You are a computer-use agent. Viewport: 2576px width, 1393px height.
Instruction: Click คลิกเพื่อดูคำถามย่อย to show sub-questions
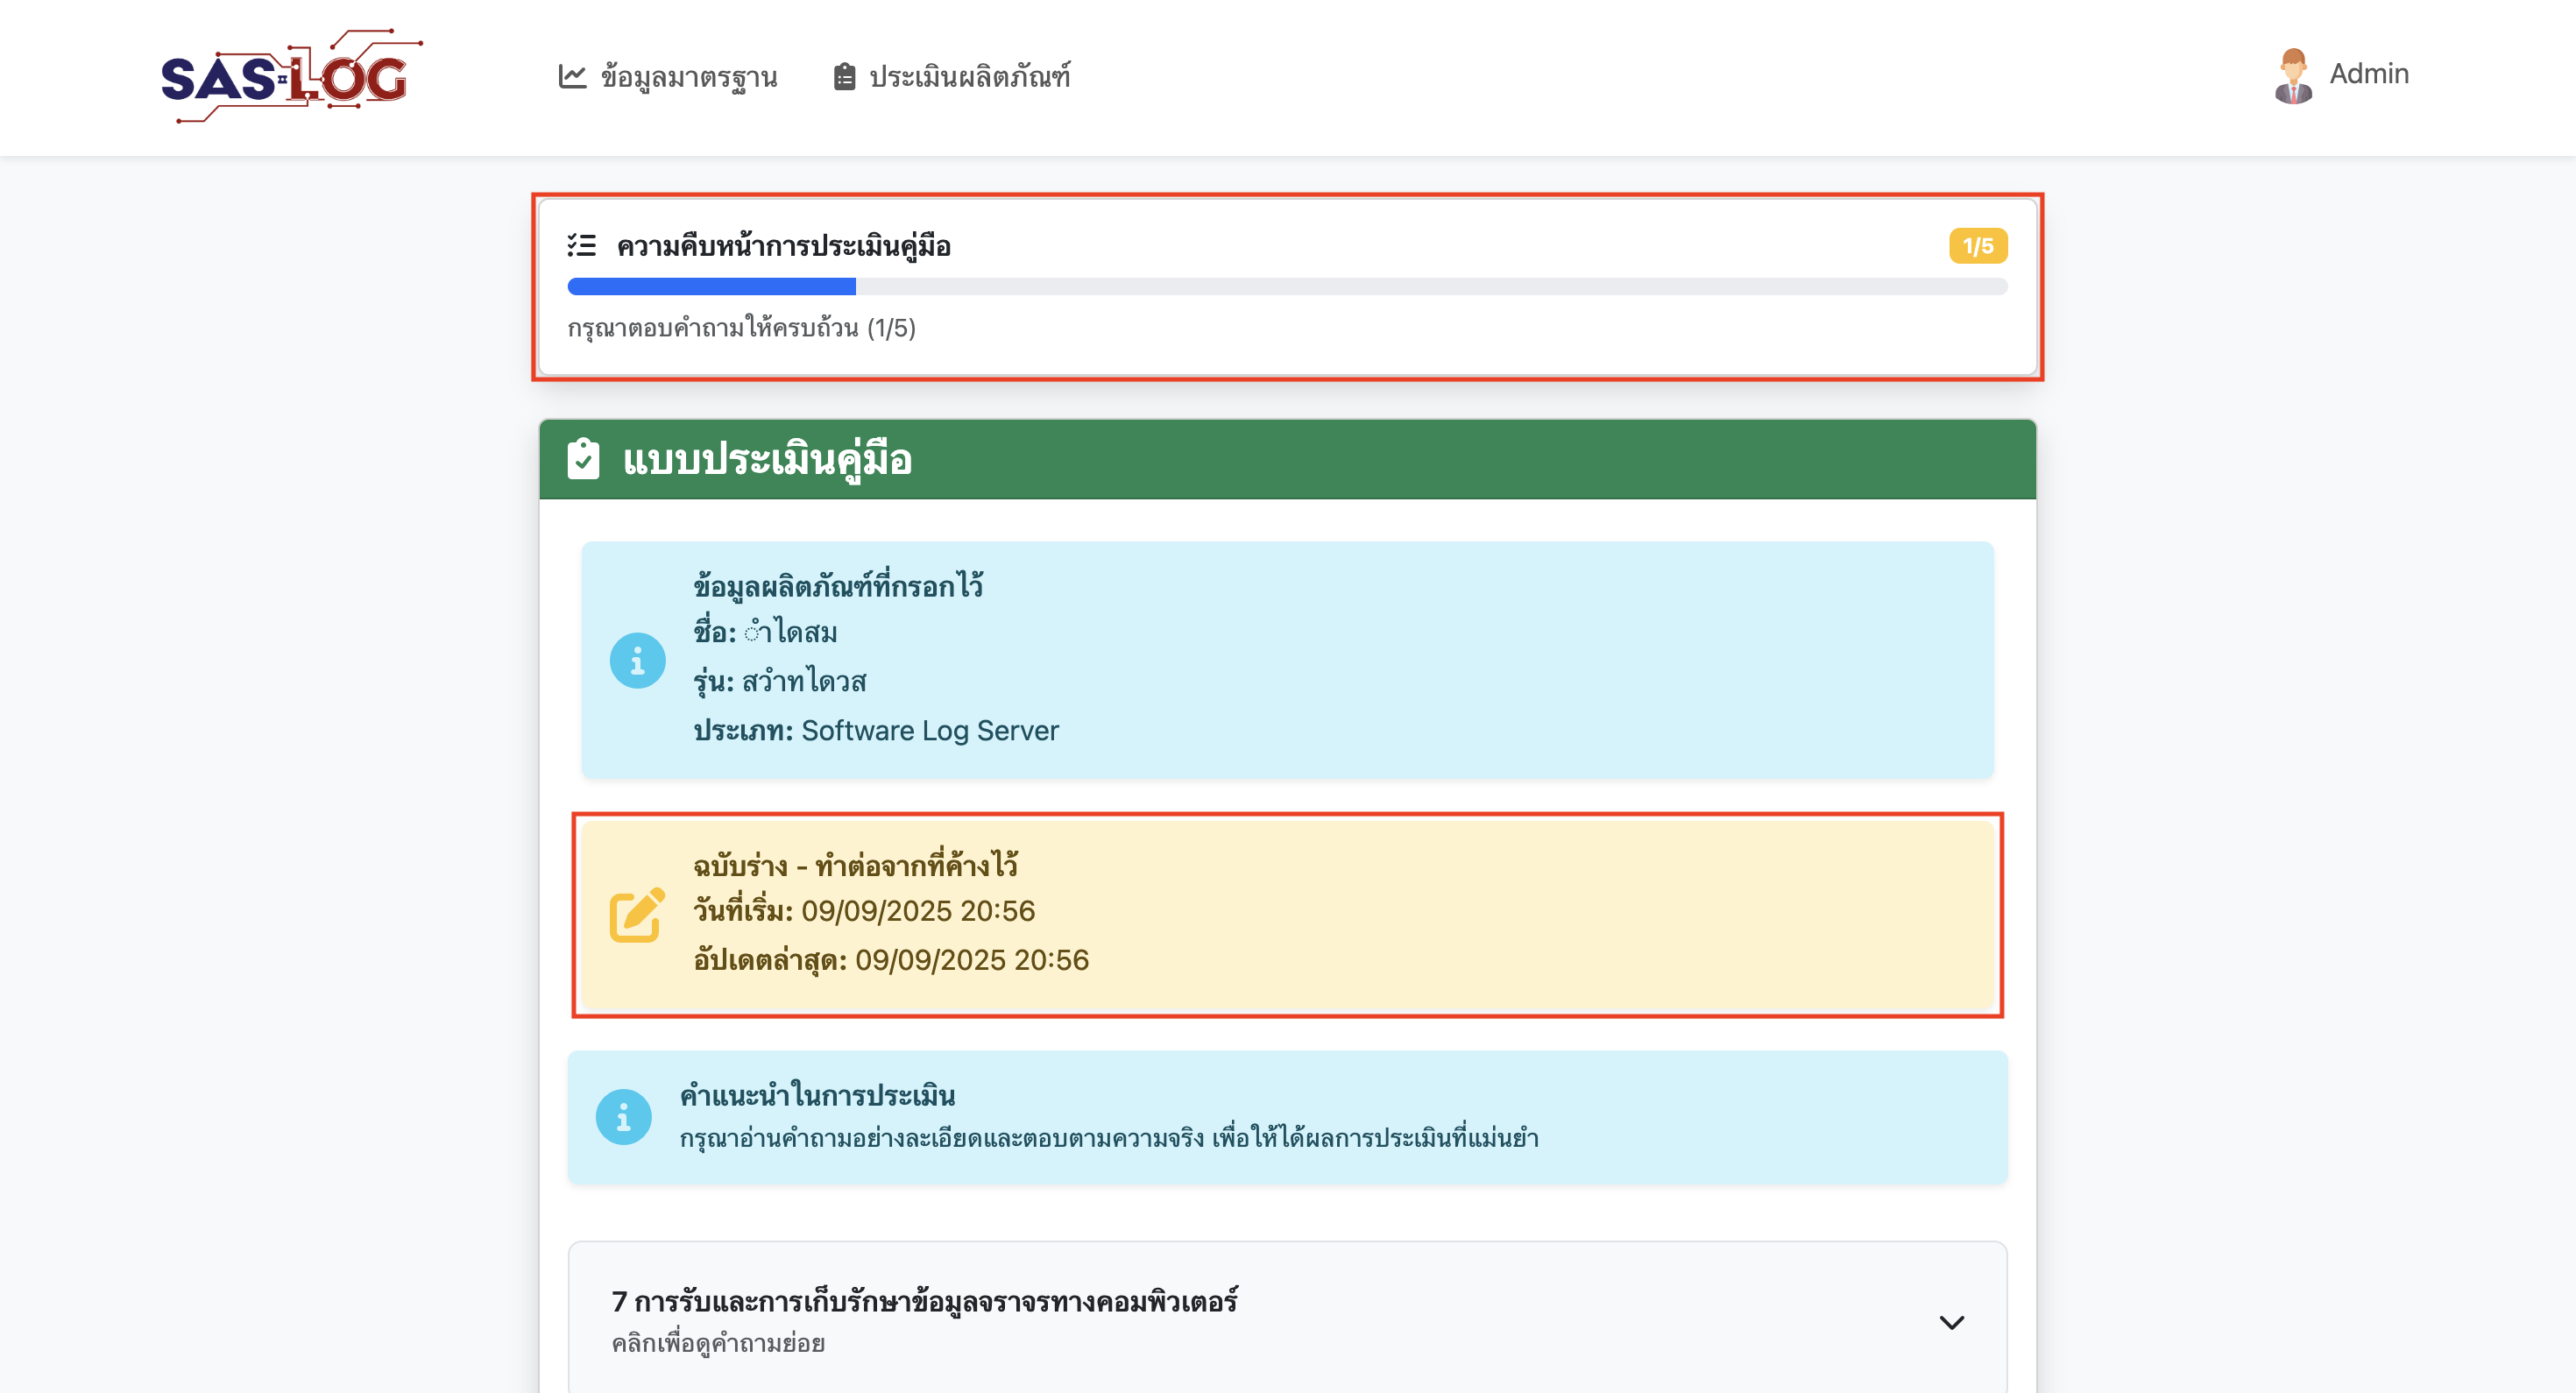pos(718,1343)
